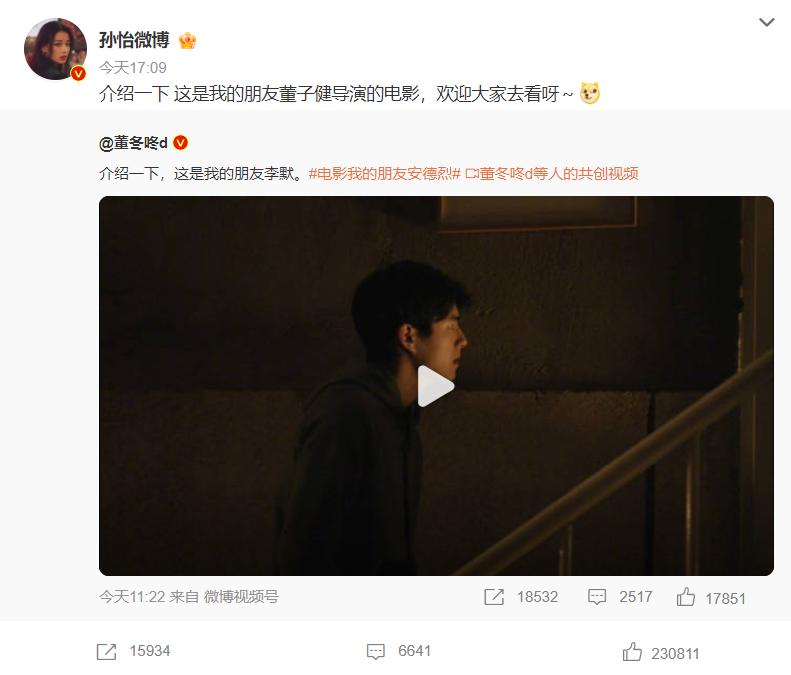Open 董冬咚d等人的共创视频 video link
The image size is (791, 675).
coord(552,174)
